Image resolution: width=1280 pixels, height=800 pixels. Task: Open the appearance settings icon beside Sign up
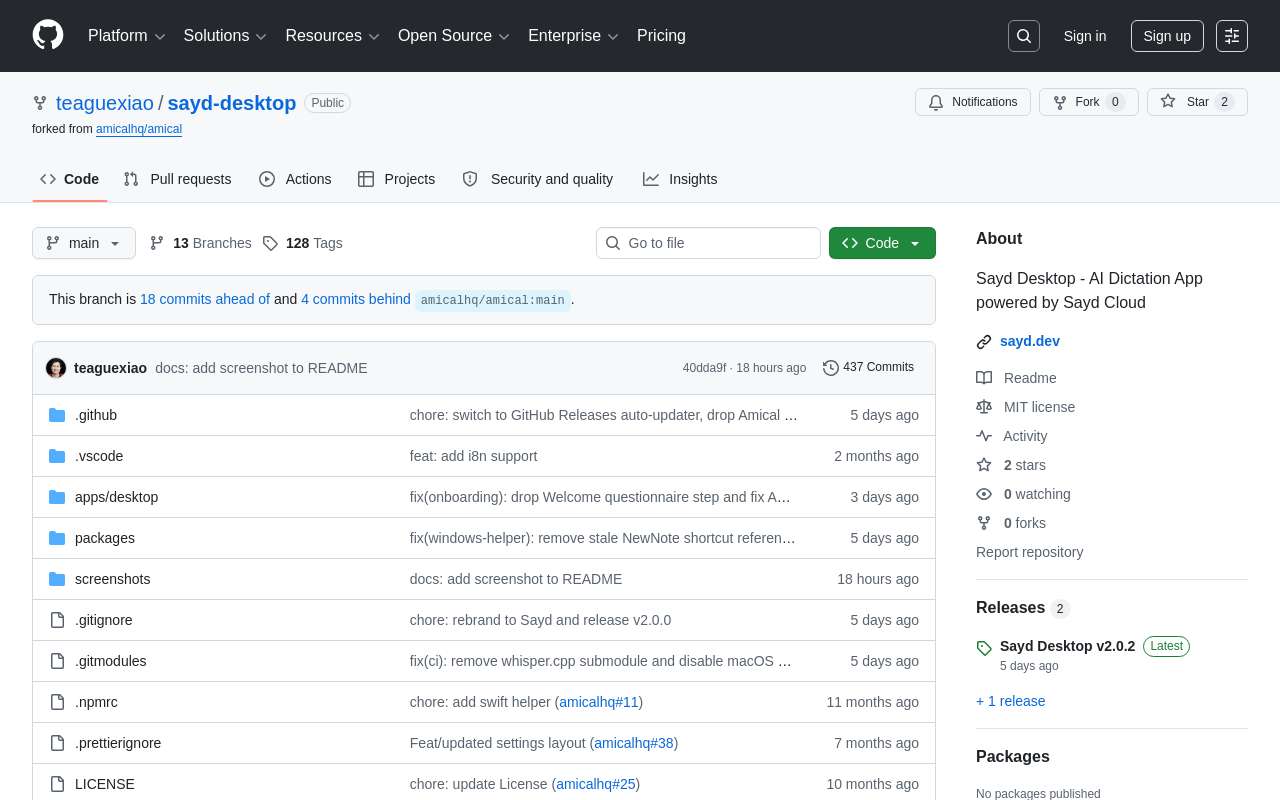(1231, 36)
